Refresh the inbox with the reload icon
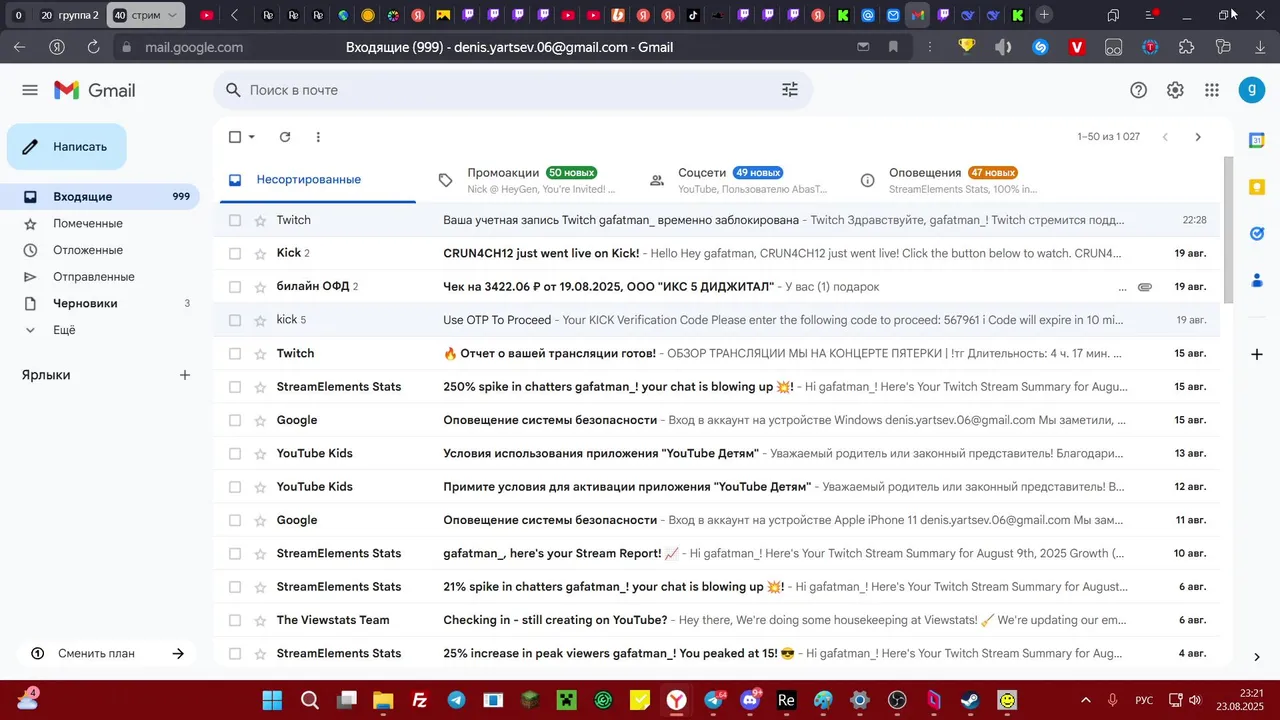 pos(285,137)
